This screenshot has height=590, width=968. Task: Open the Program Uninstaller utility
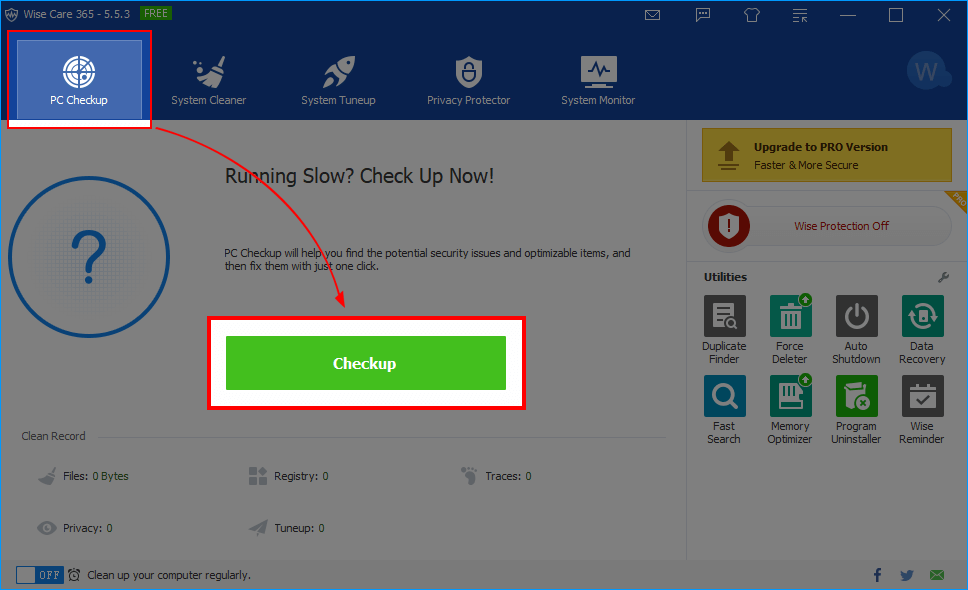(856, 410)
